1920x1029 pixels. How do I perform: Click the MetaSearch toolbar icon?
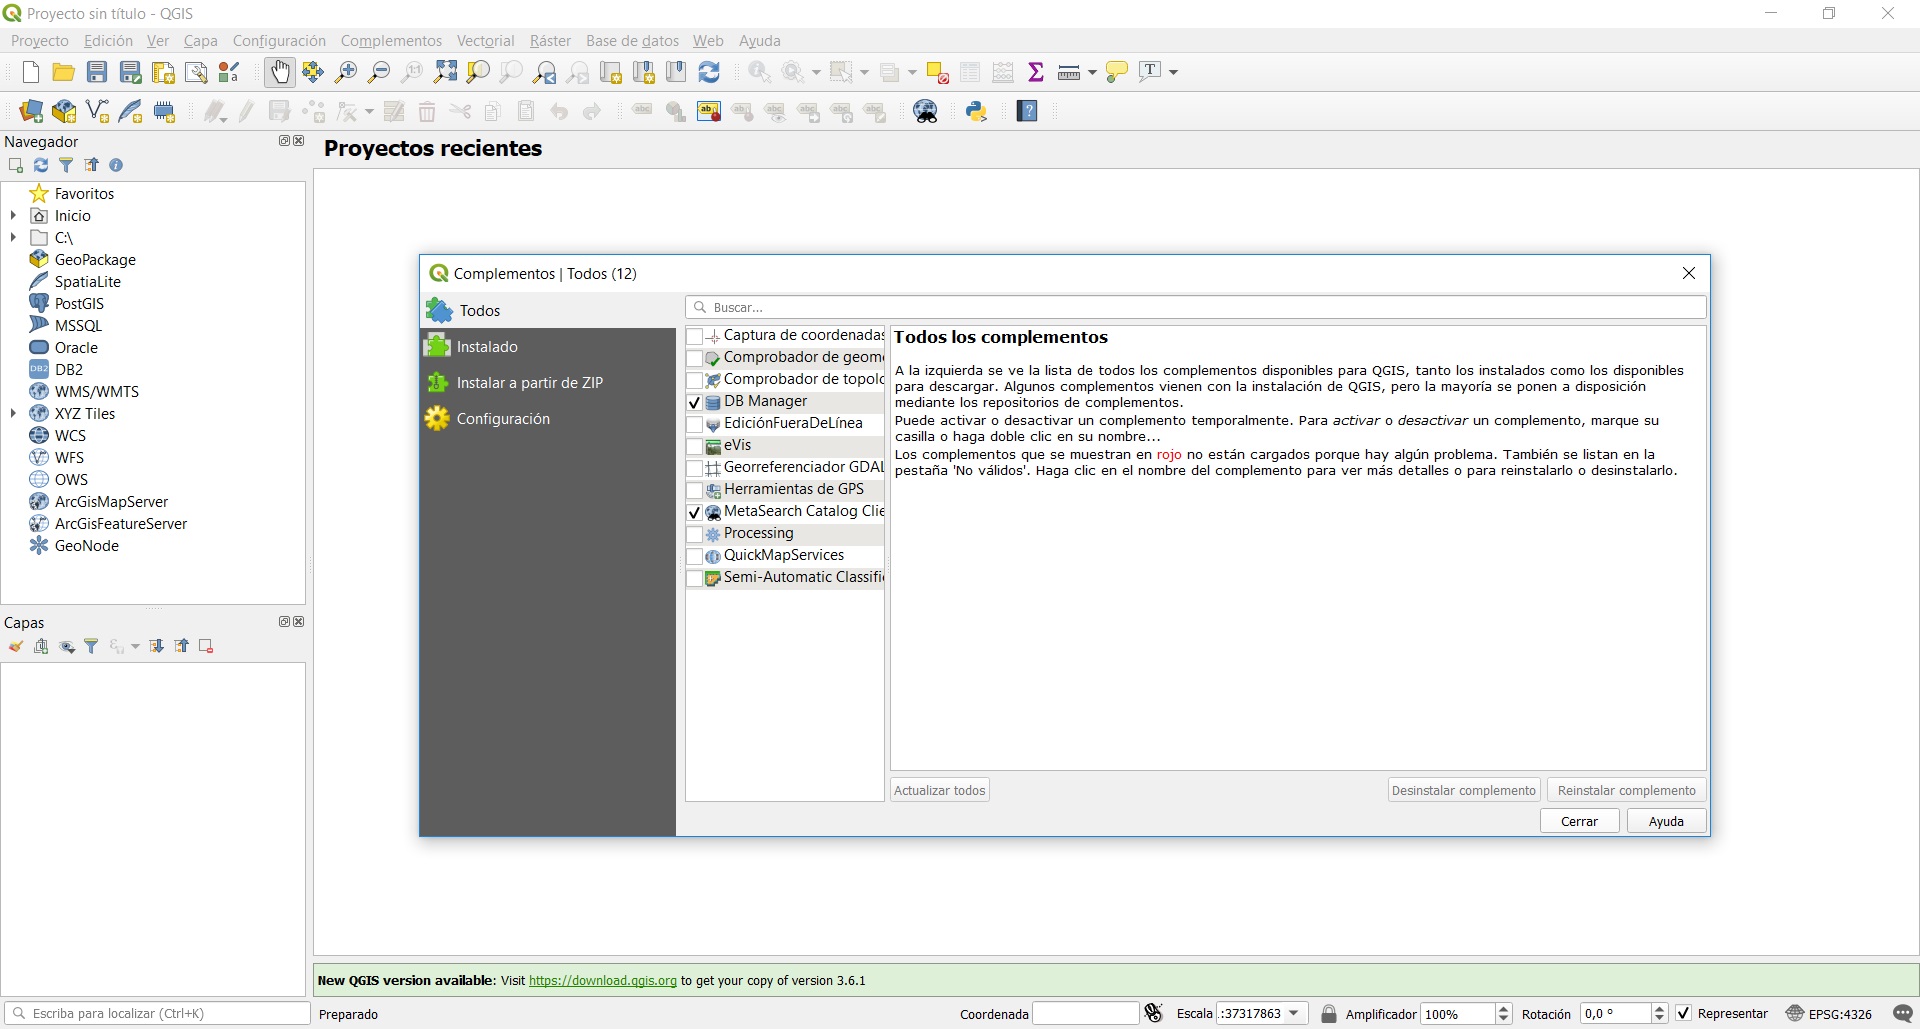click(x=926, y=111)
